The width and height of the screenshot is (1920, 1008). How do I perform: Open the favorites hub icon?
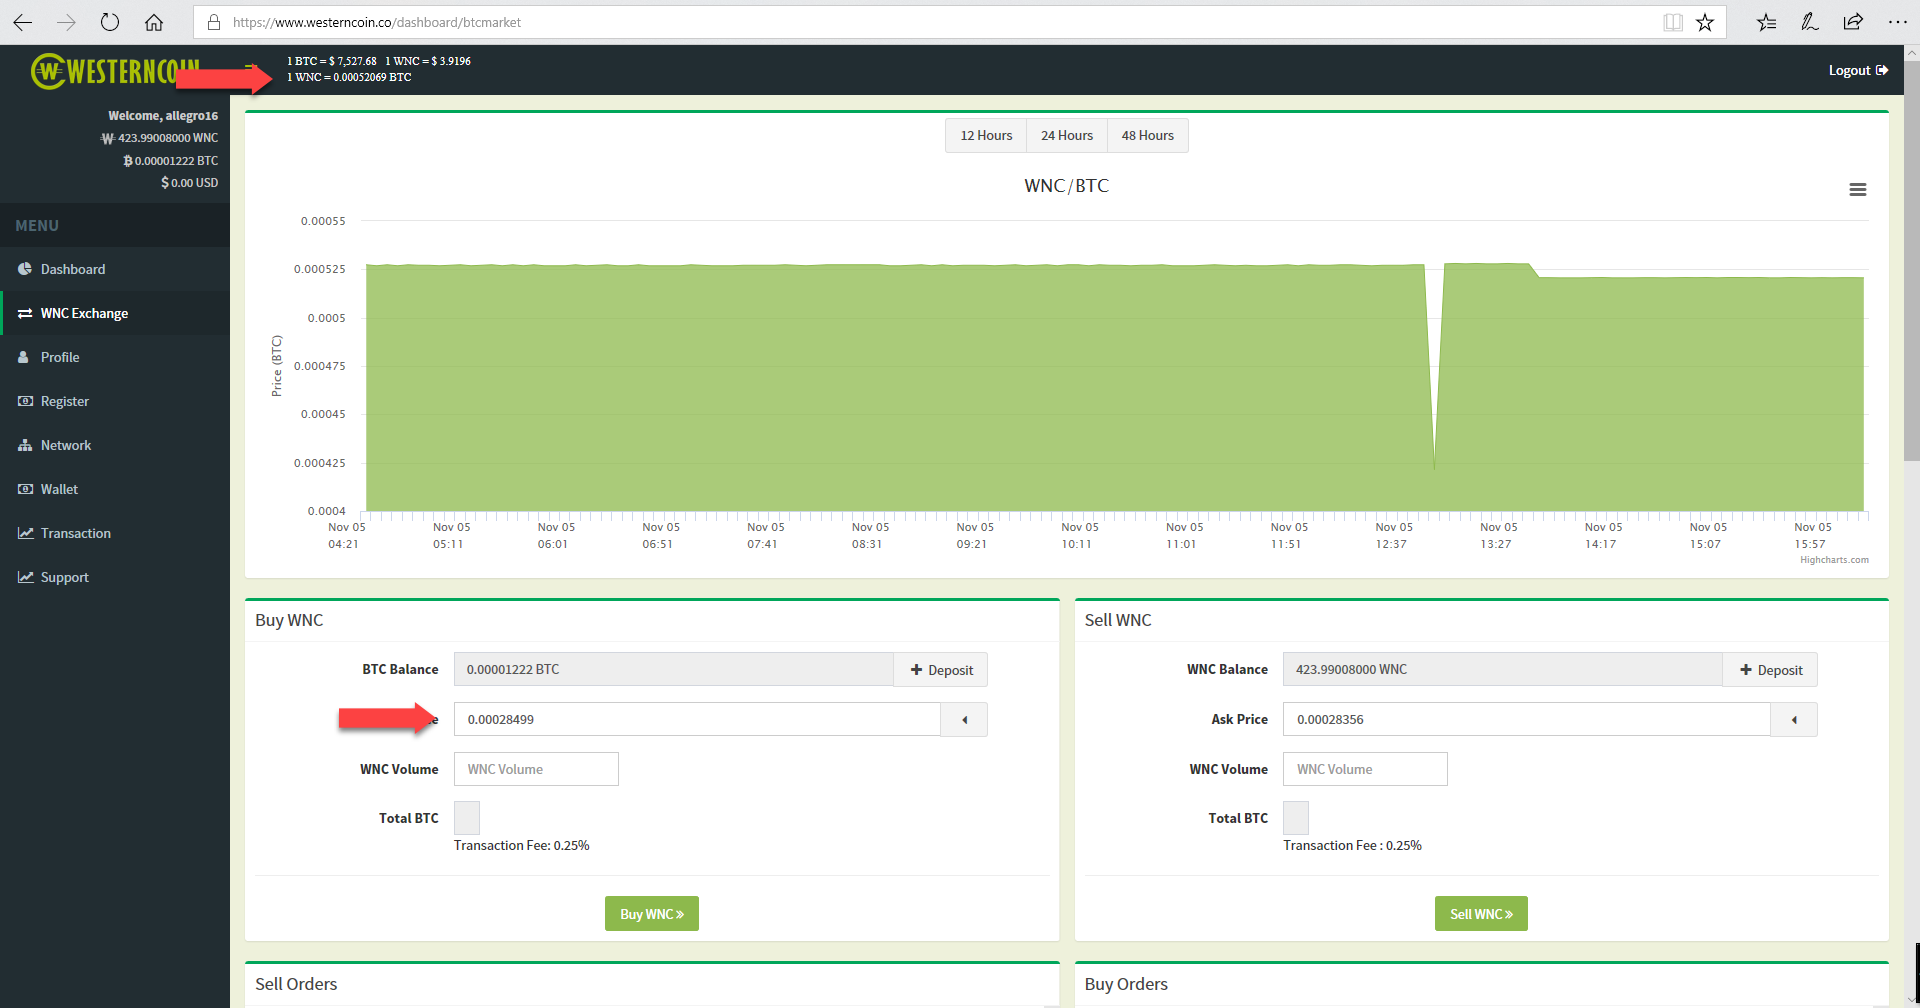[1767, 22]
